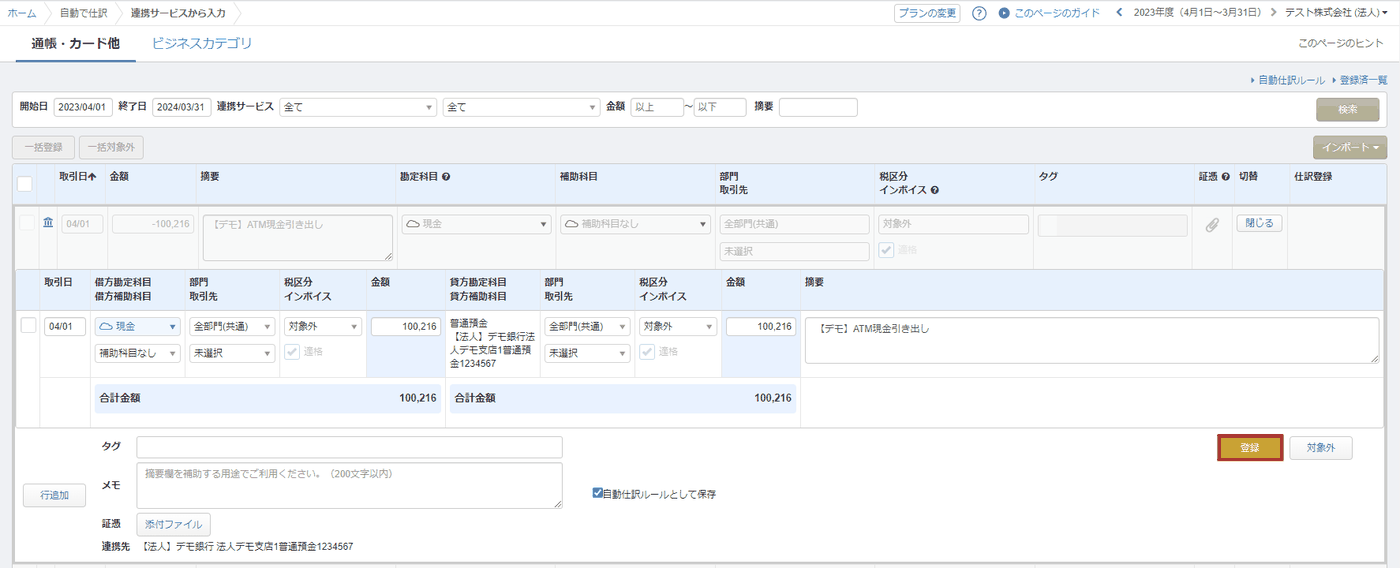Image resolution: width=1400 pixels, height=568 pixels.
Task: Click help icon next to 勘定科目 header
Action: (446, 176)
